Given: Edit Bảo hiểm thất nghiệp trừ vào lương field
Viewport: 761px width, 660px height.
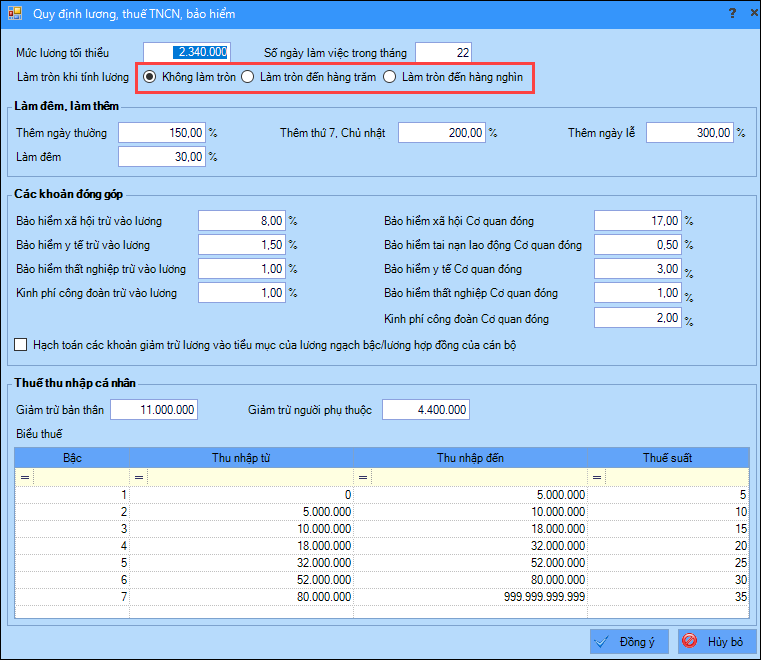Looking at the screenshot, I should 242,269.
